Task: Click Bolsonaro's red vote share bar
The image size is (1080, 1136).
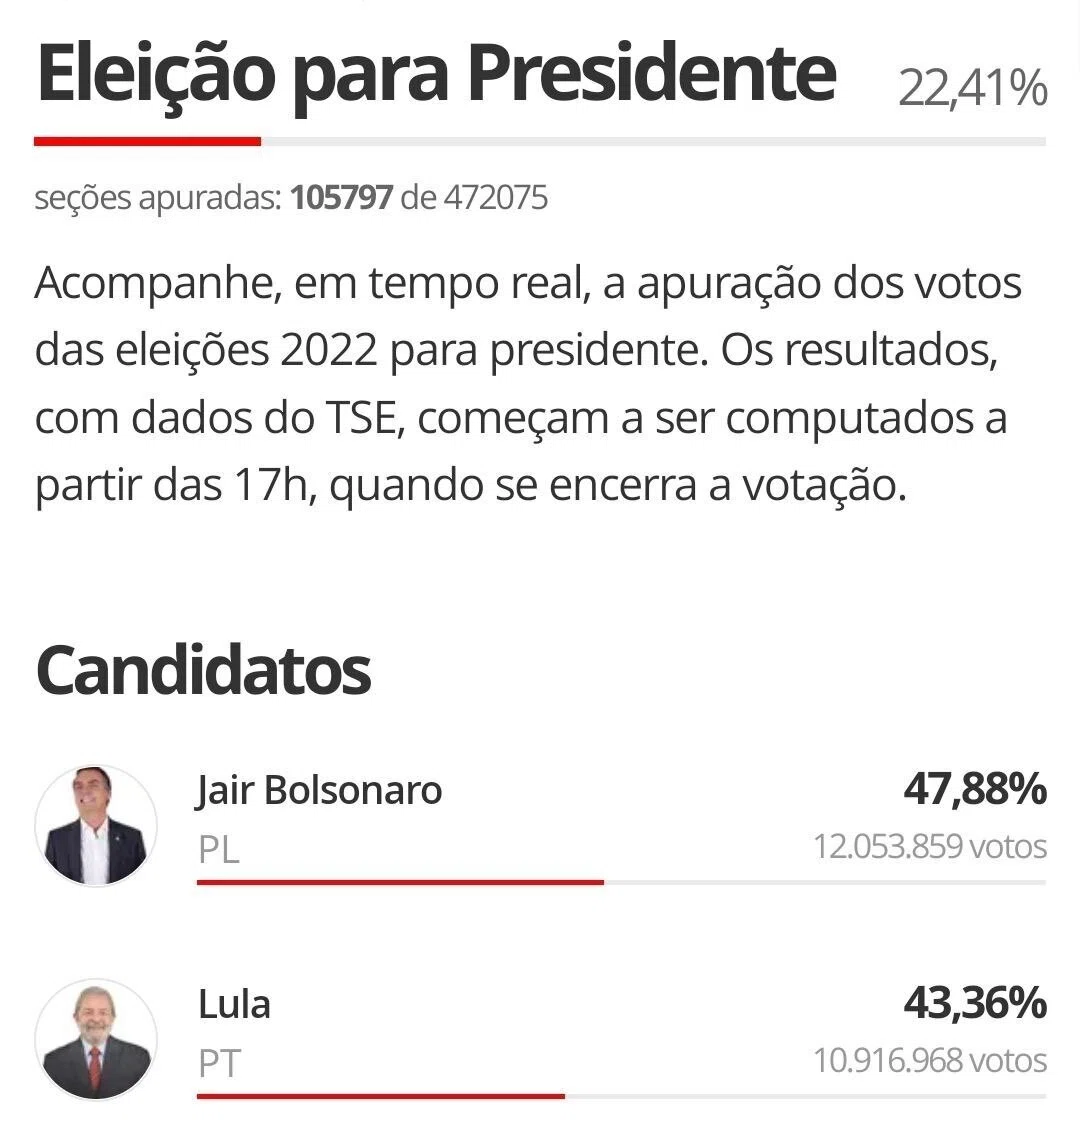Action: (400, 882)
